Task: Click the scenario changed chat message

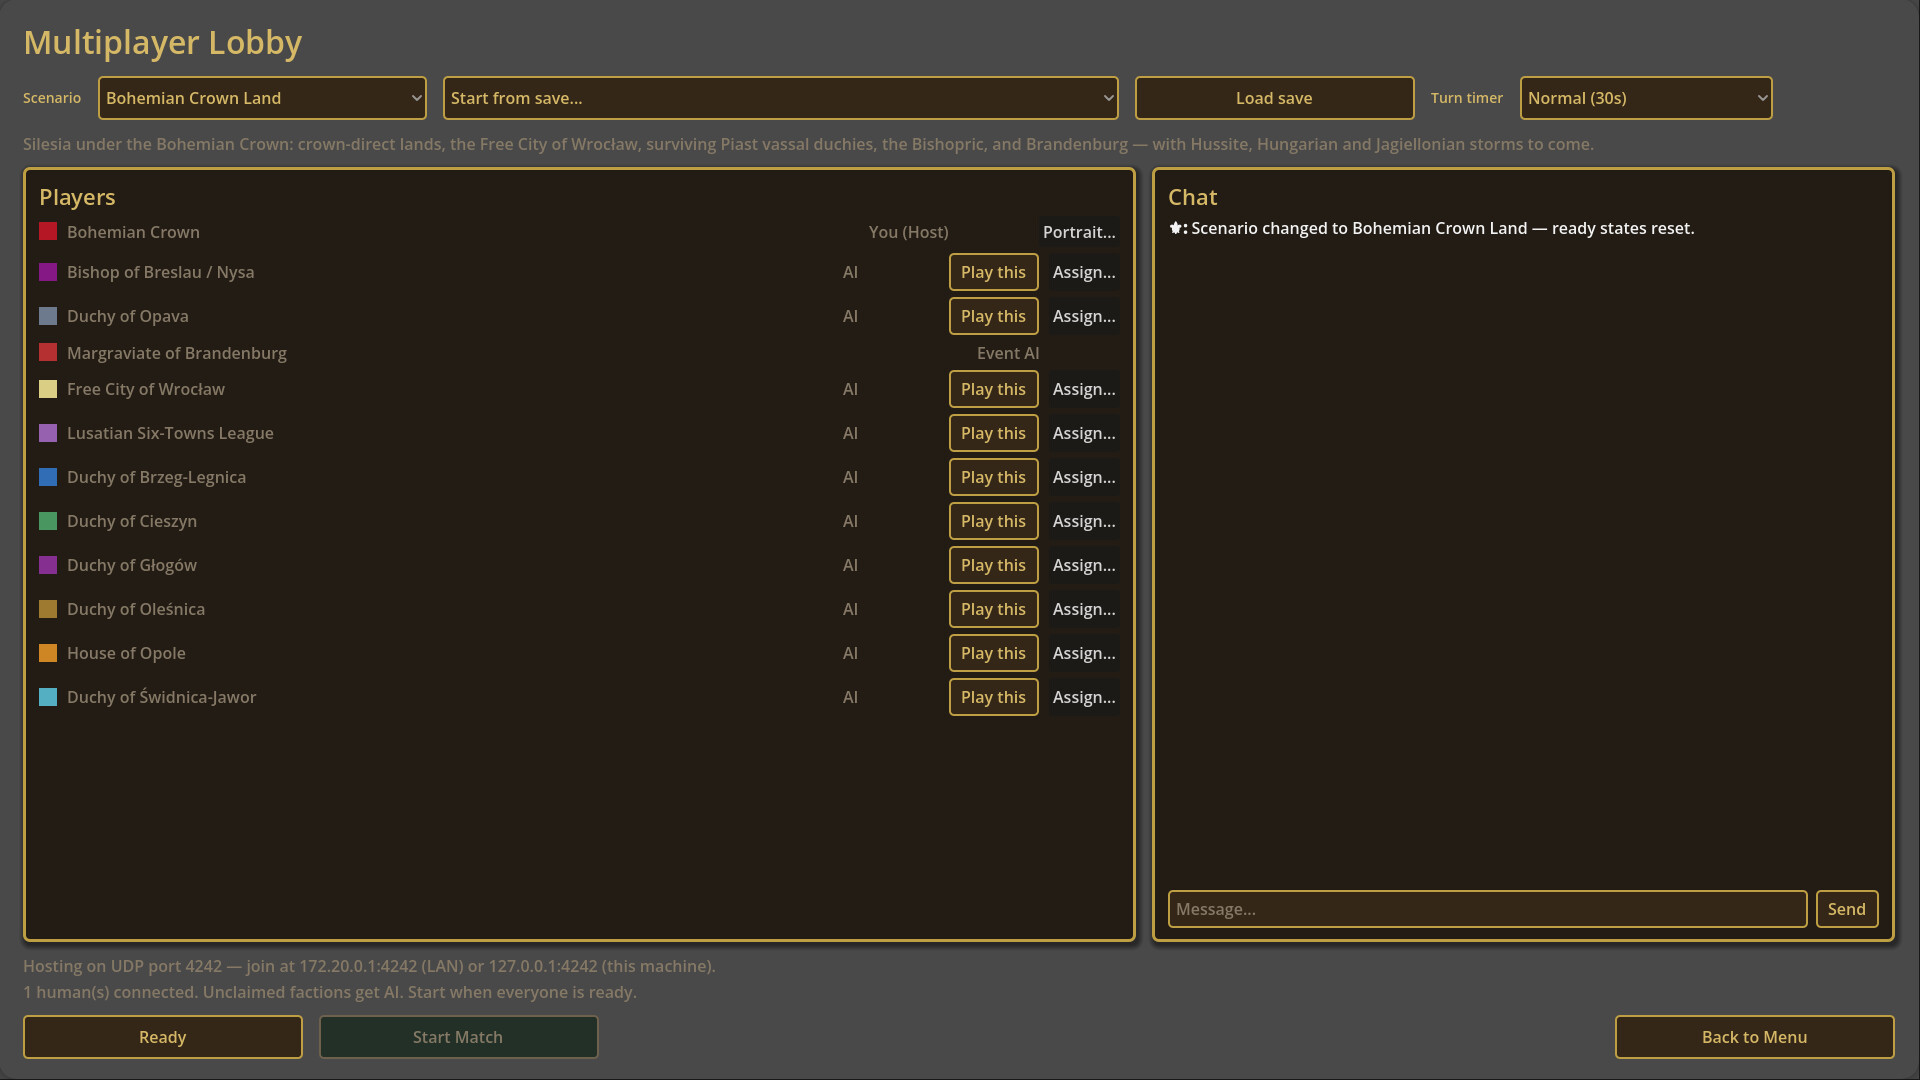Action: [x=1432, y=228]
